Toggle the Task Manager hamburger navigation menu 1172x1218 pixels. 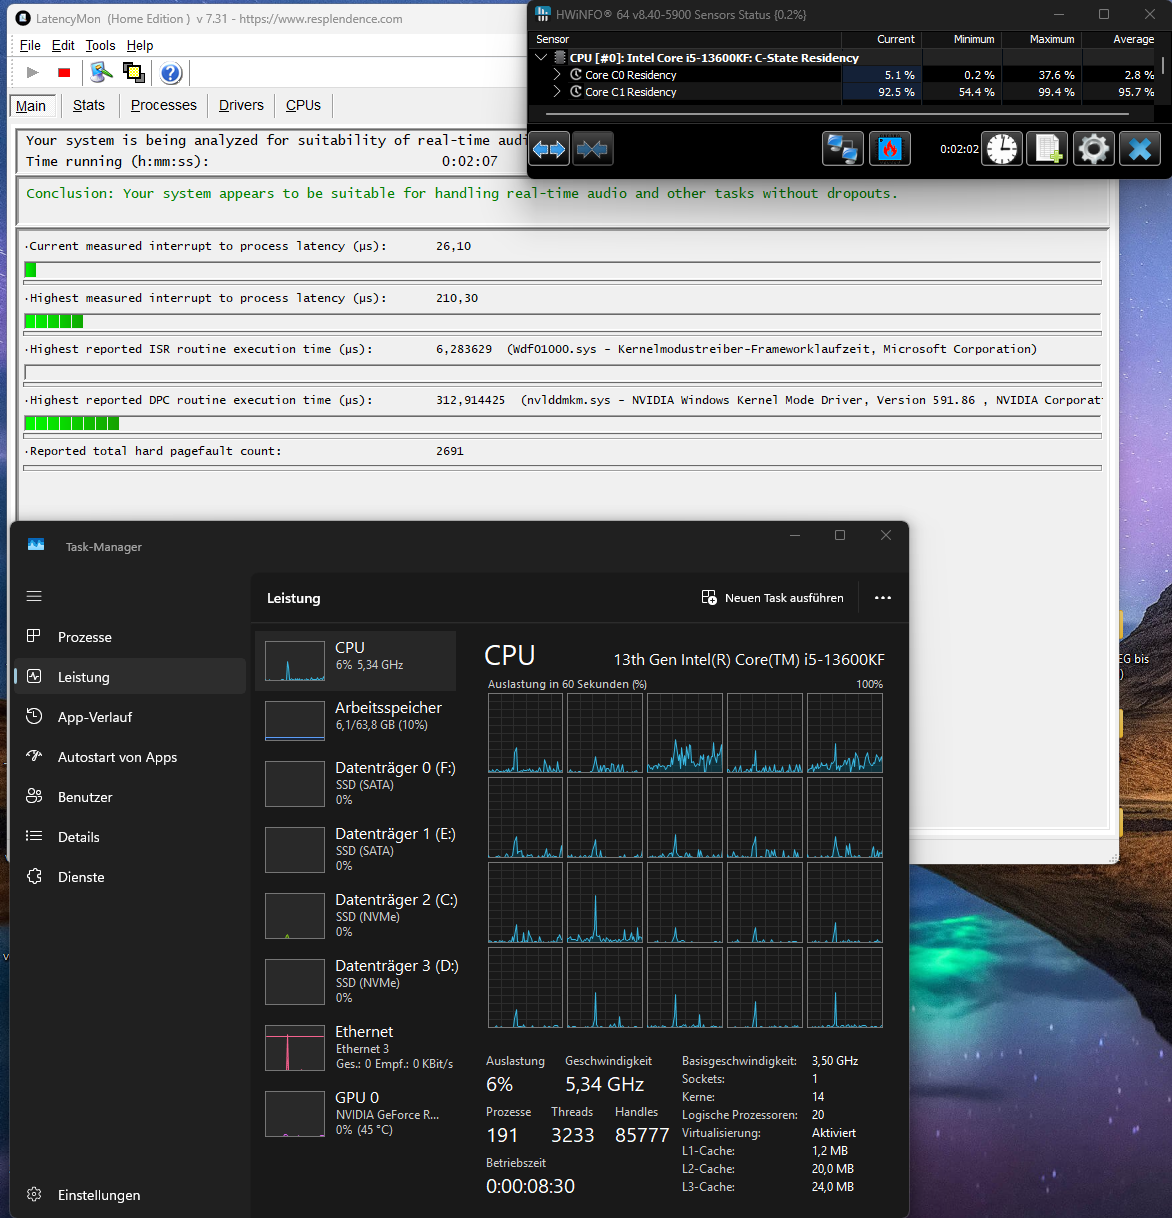34,596
